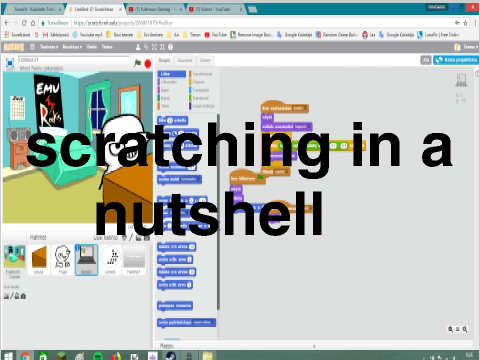Expand the tips help panel arrow
Viewport: 480px width, 360px height.
477,73
